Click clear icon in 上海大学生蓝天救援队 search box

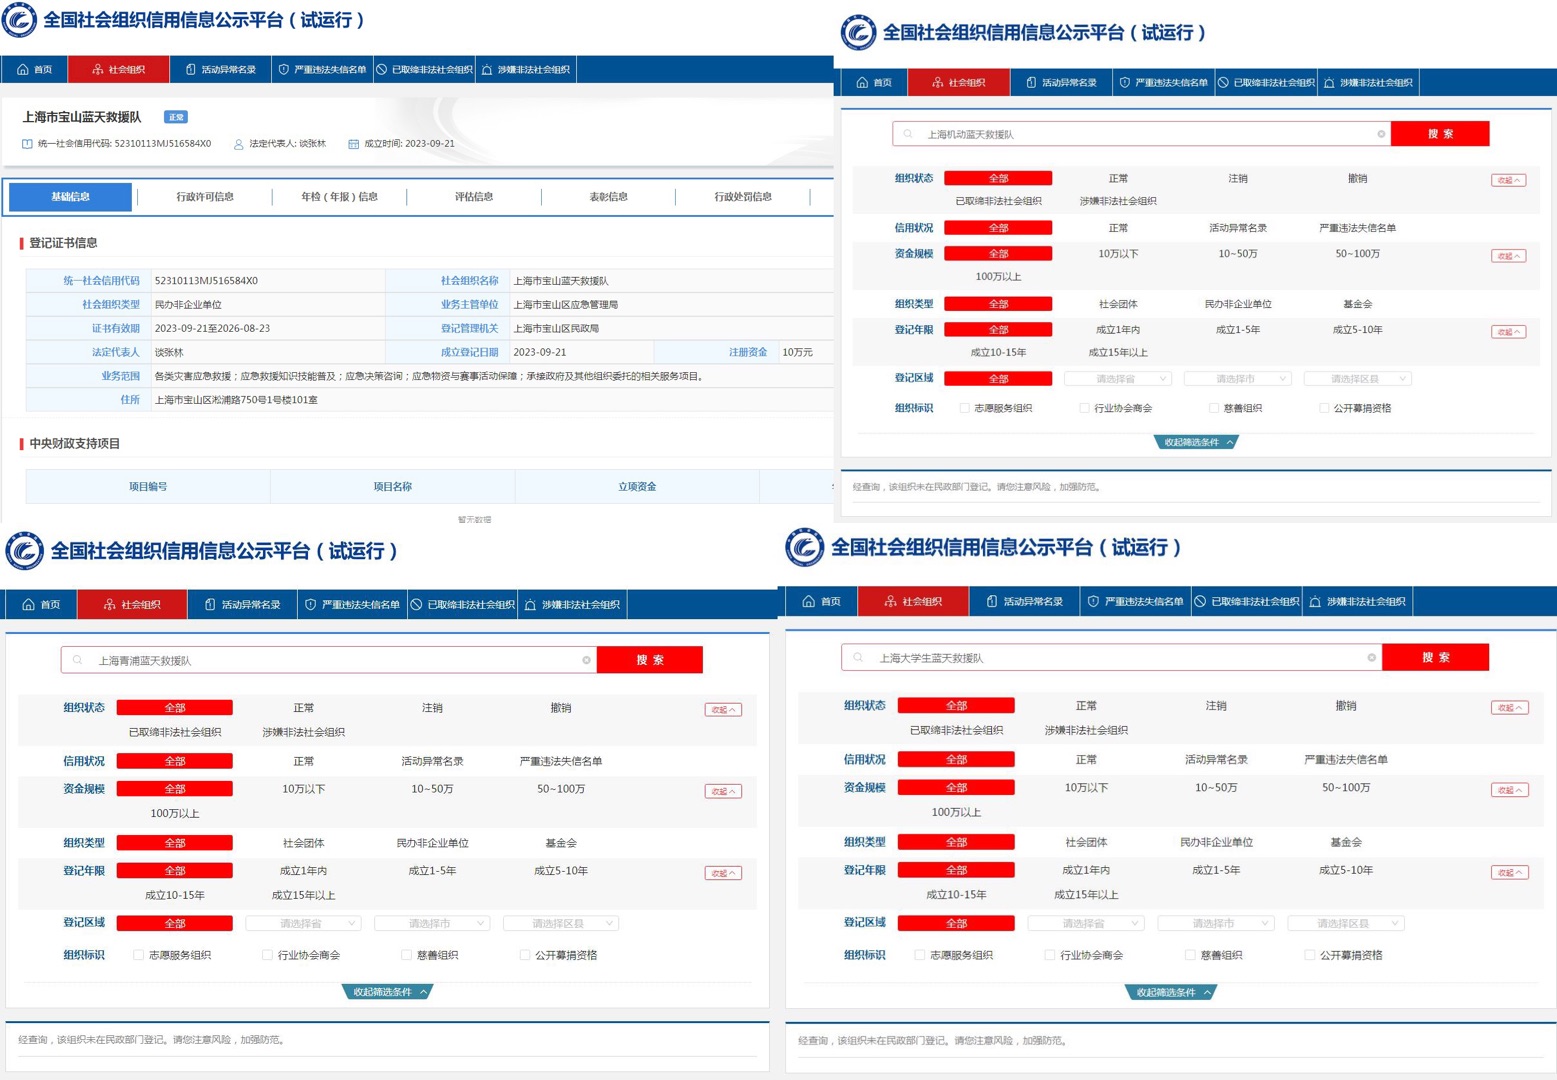tap(1371, 658)
